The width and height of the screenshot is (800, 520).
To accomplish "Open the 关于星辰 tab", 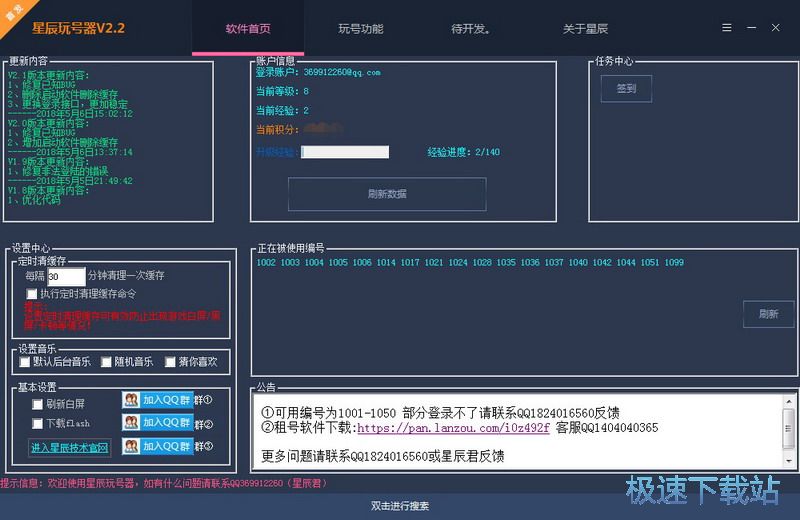I will click(587, 29).
